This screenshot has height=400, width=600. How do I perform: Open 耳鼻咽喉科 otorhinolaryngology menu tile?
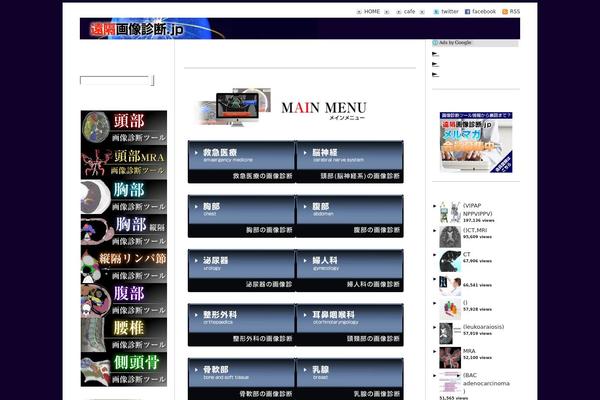pyautogui.click(x=350, y=325)
